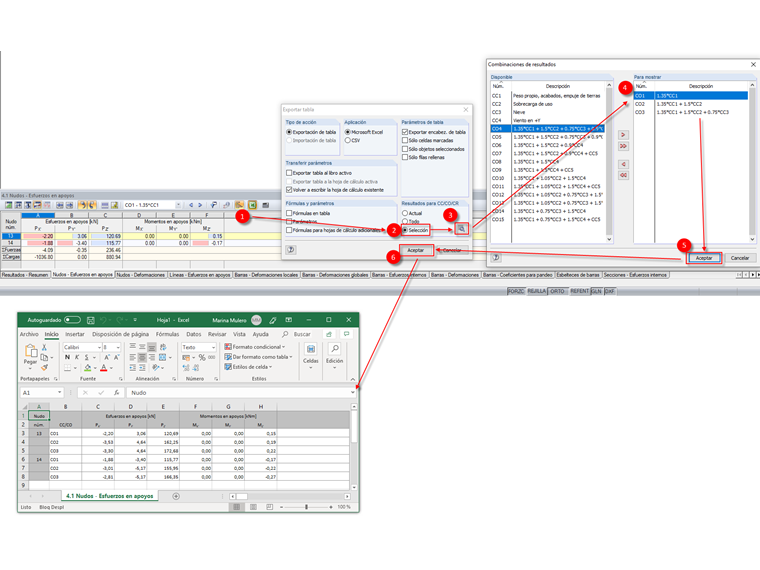The width and height of the screenshot is (760, 570).
Task: Click the Celdas icon in the Excel ribbon
Action: (x=311, y=349)
